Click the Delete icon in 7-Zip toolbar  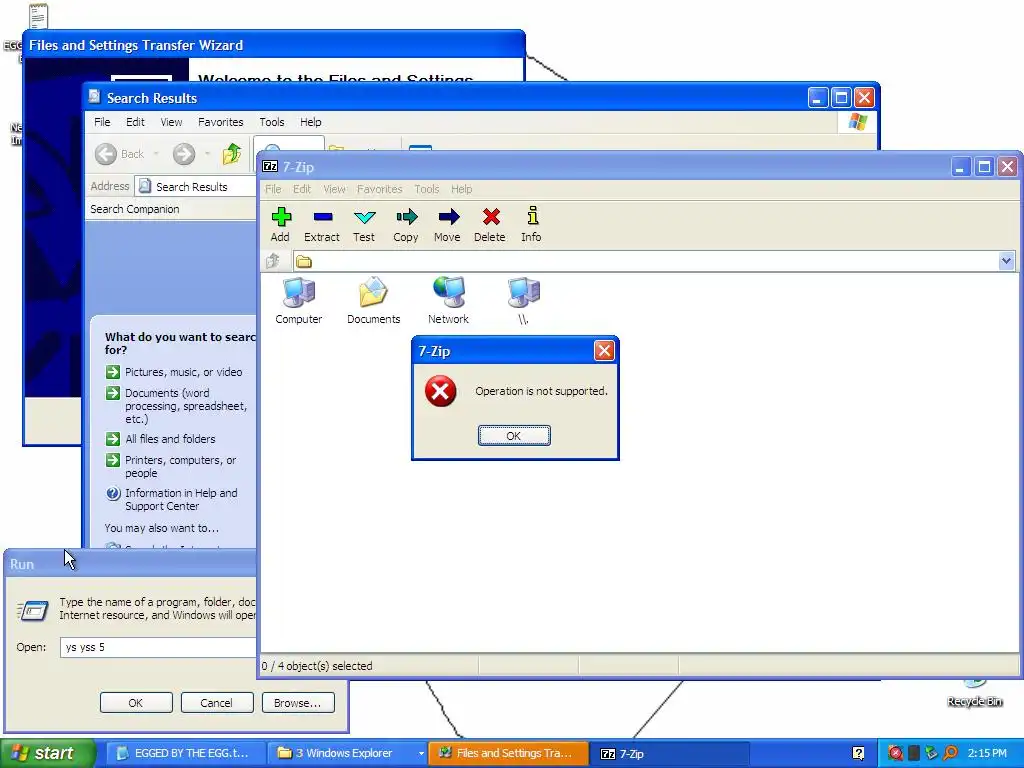490,217
